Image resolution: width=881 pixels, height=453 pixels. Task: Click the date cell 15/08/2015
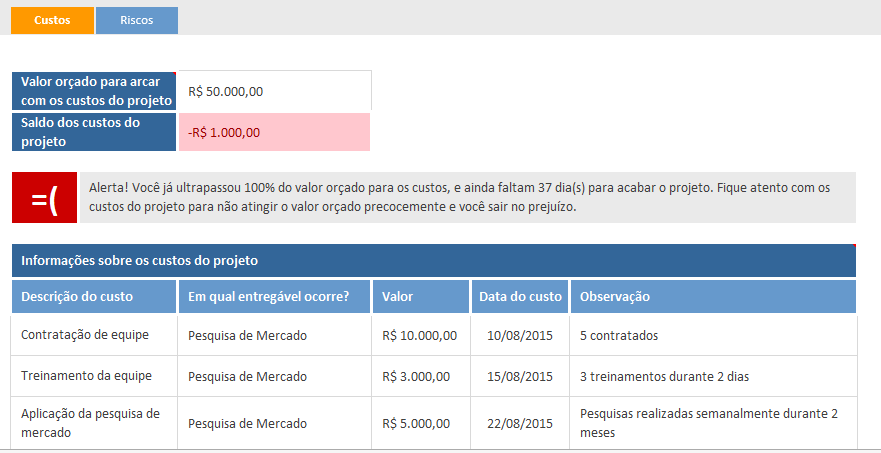coord(520,377)
